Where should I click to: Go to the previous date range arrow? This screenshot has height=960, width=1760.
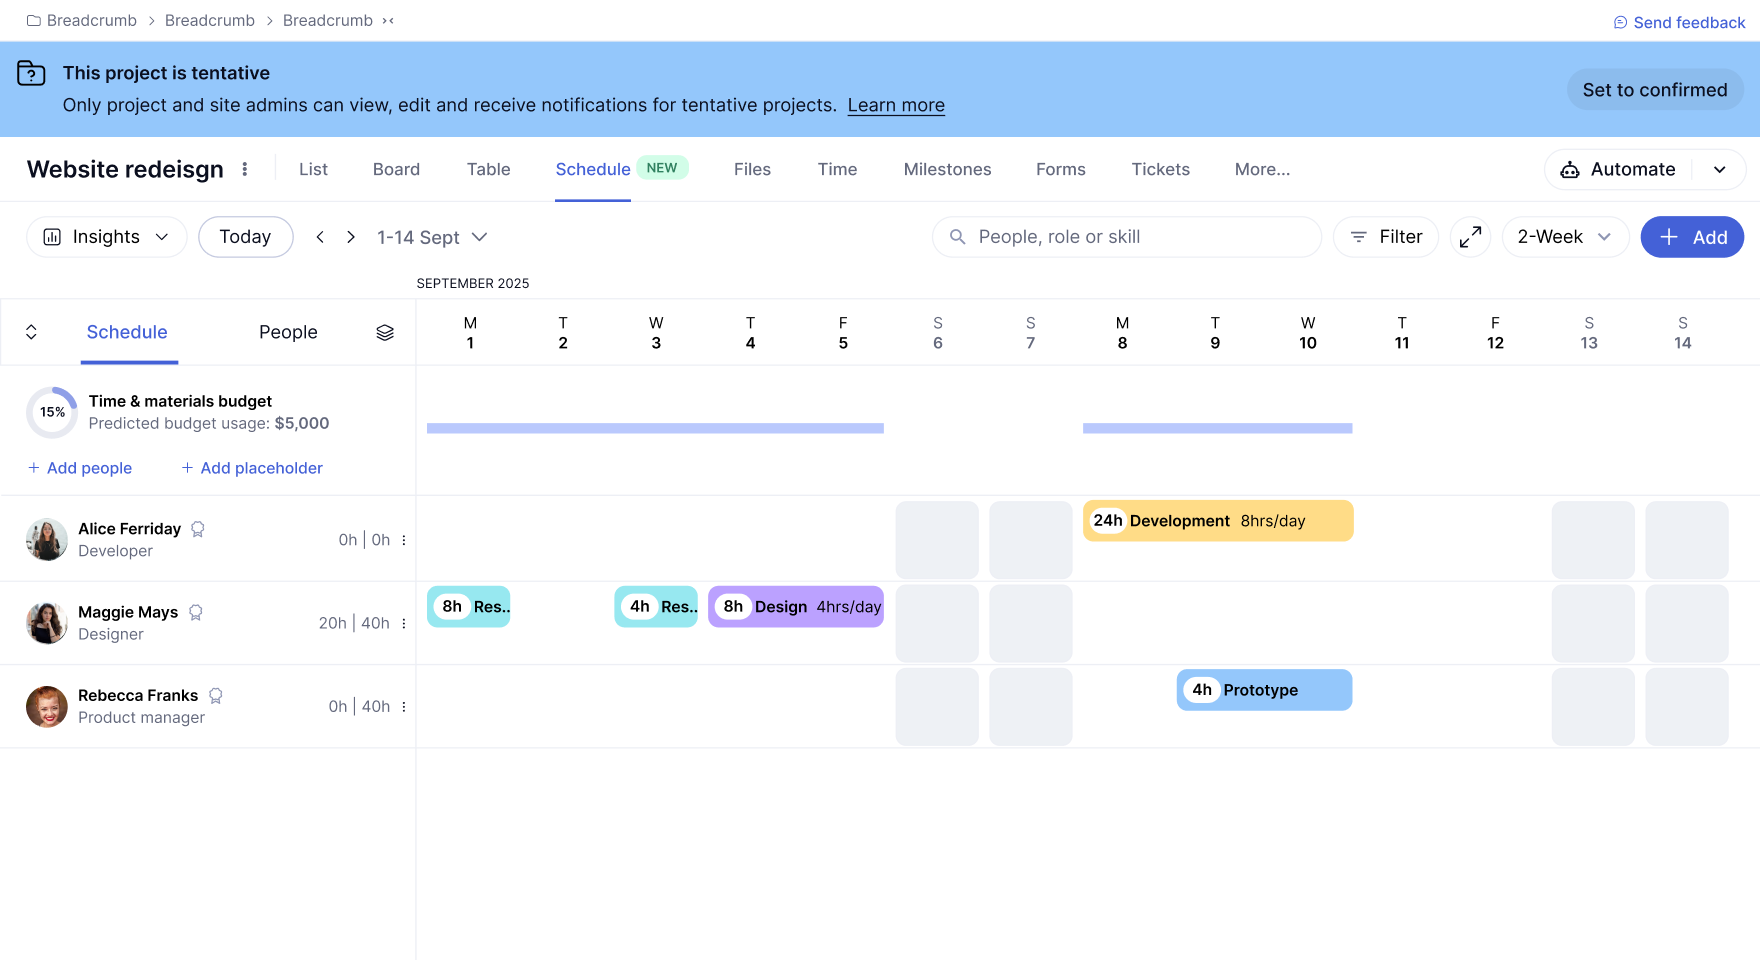point(320,237)
